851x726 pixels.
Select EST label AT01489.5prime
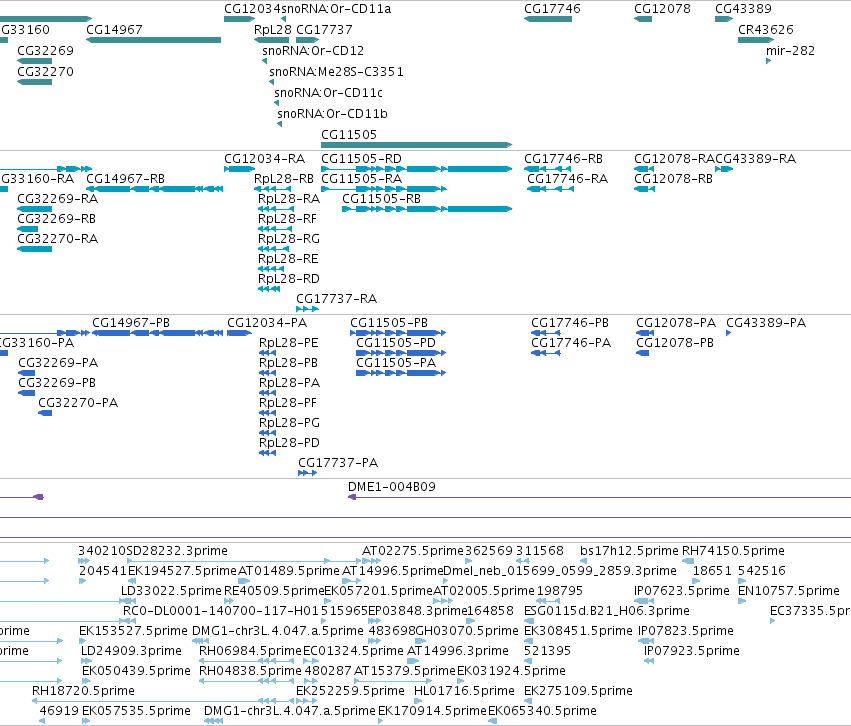pos(289,571)
